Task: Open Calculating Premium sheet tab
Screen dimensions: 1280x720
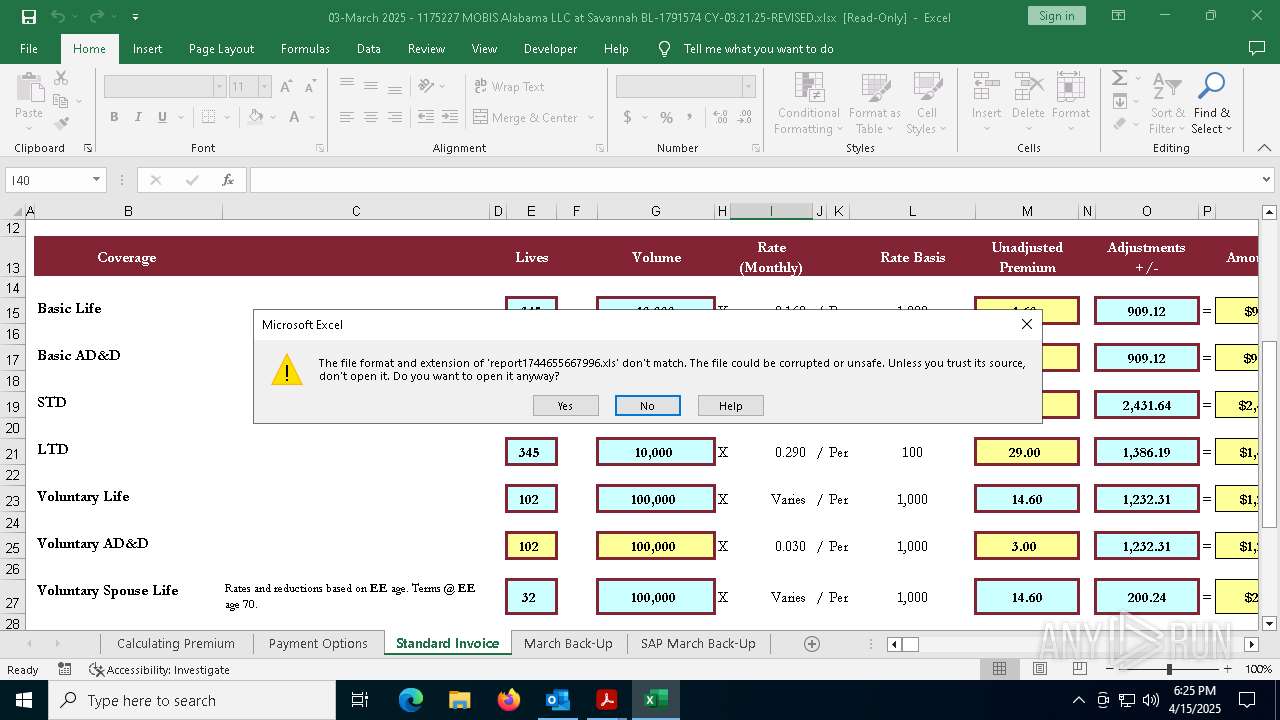Action: click(176, 643)
